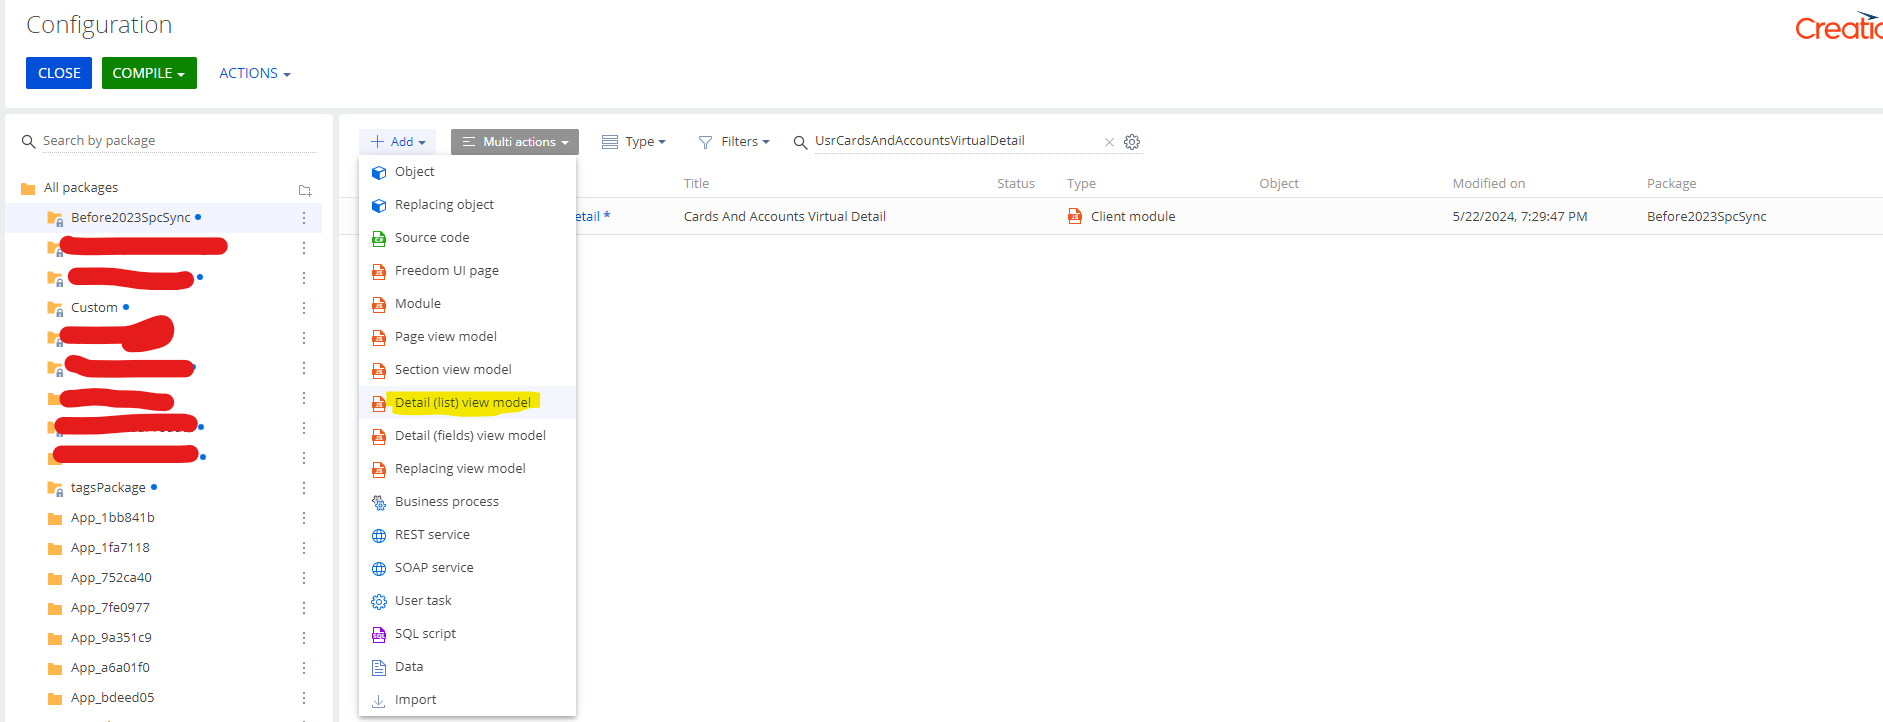Click the UsrCardsAndAccountsVirtualDetail search field

955,141
